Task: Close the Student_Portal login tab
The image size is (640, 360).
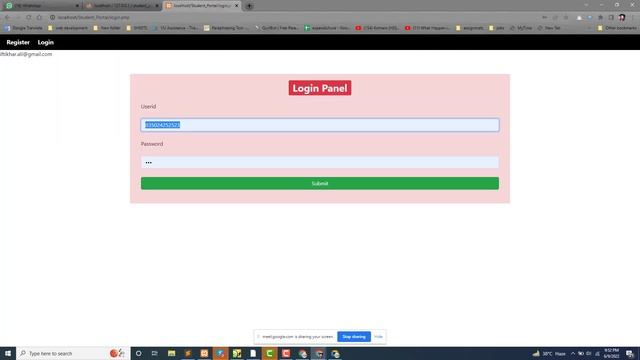Action: coord(236,6)
